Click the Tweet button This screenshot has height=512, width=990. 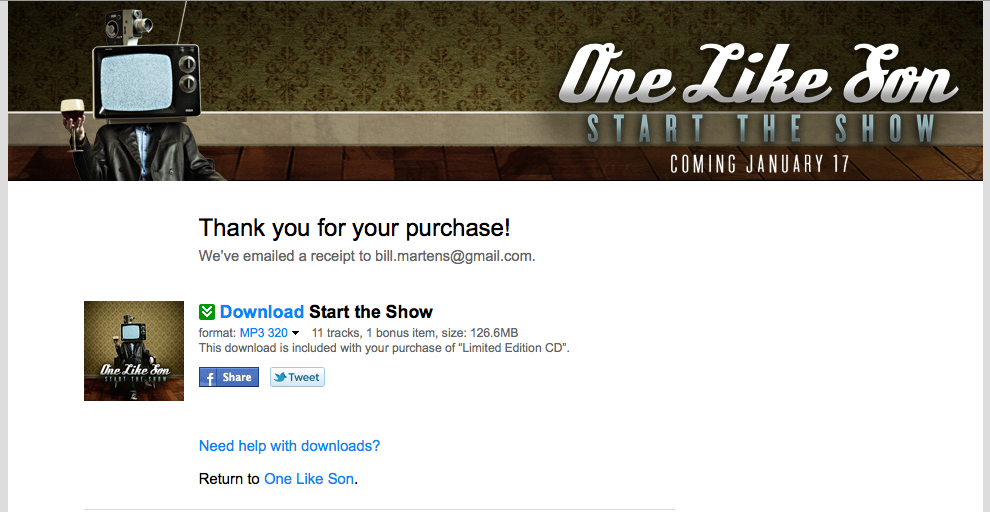[x=297, y=377]
